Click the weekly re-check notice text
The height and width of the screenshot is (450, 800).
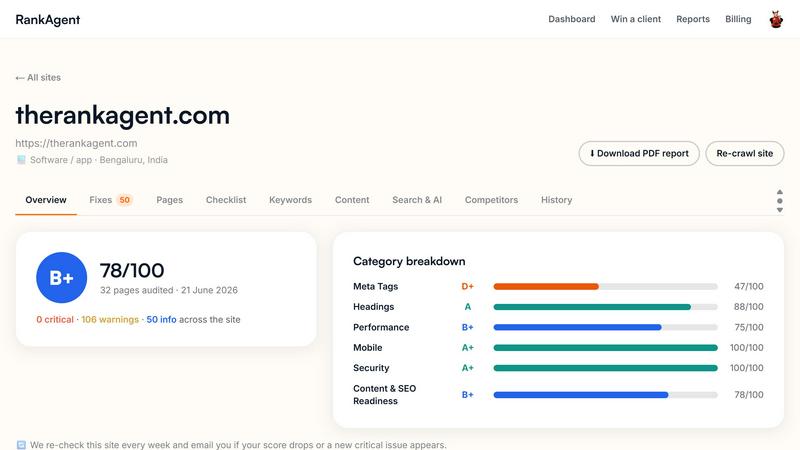(238, 445)
